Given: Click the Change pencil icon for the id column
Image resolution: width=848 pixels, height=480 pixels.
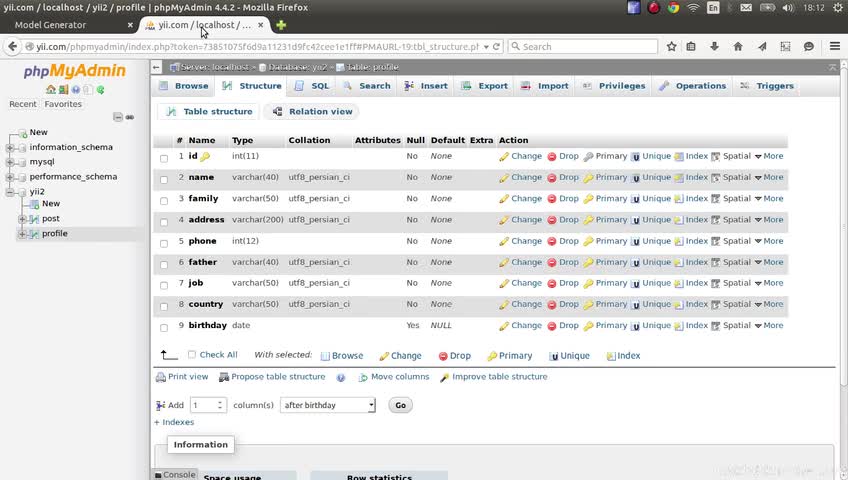Looking at the screenshot, I should point(504,157).
